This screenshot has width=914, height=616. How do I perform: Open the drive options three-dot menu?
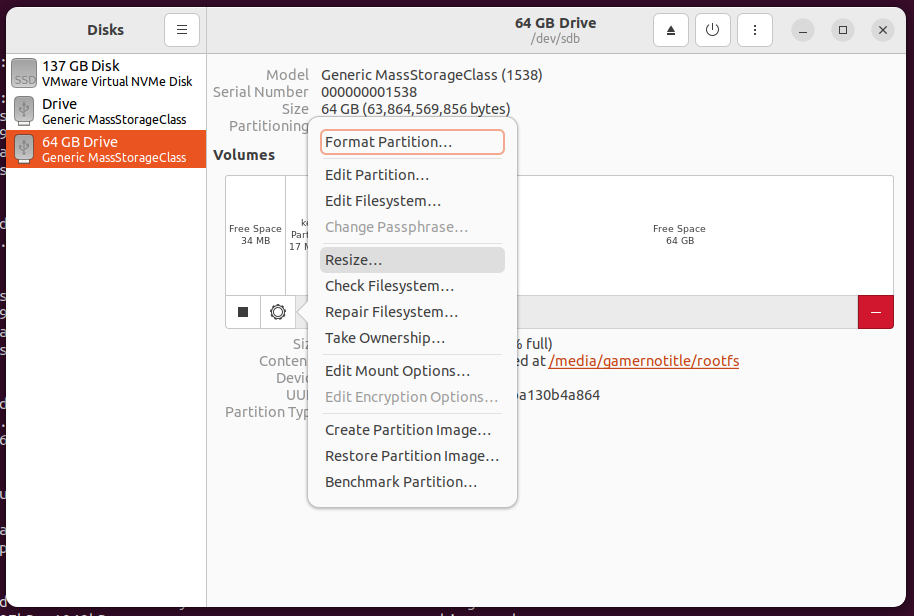click(x=753, y=30)
